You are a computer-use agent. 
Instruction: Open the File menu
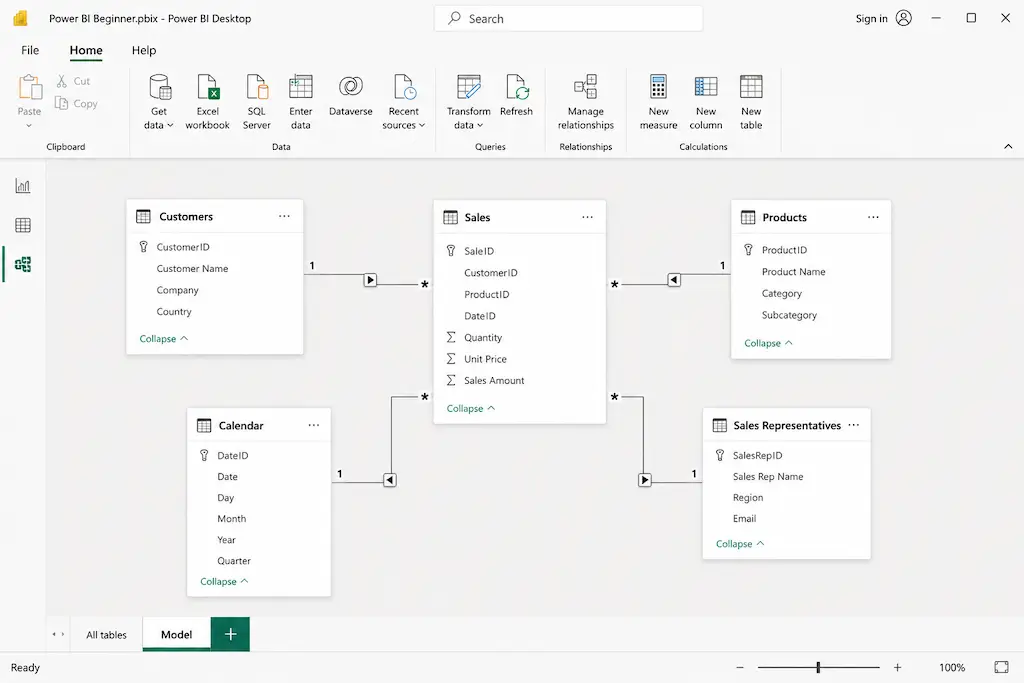point(30,50)
